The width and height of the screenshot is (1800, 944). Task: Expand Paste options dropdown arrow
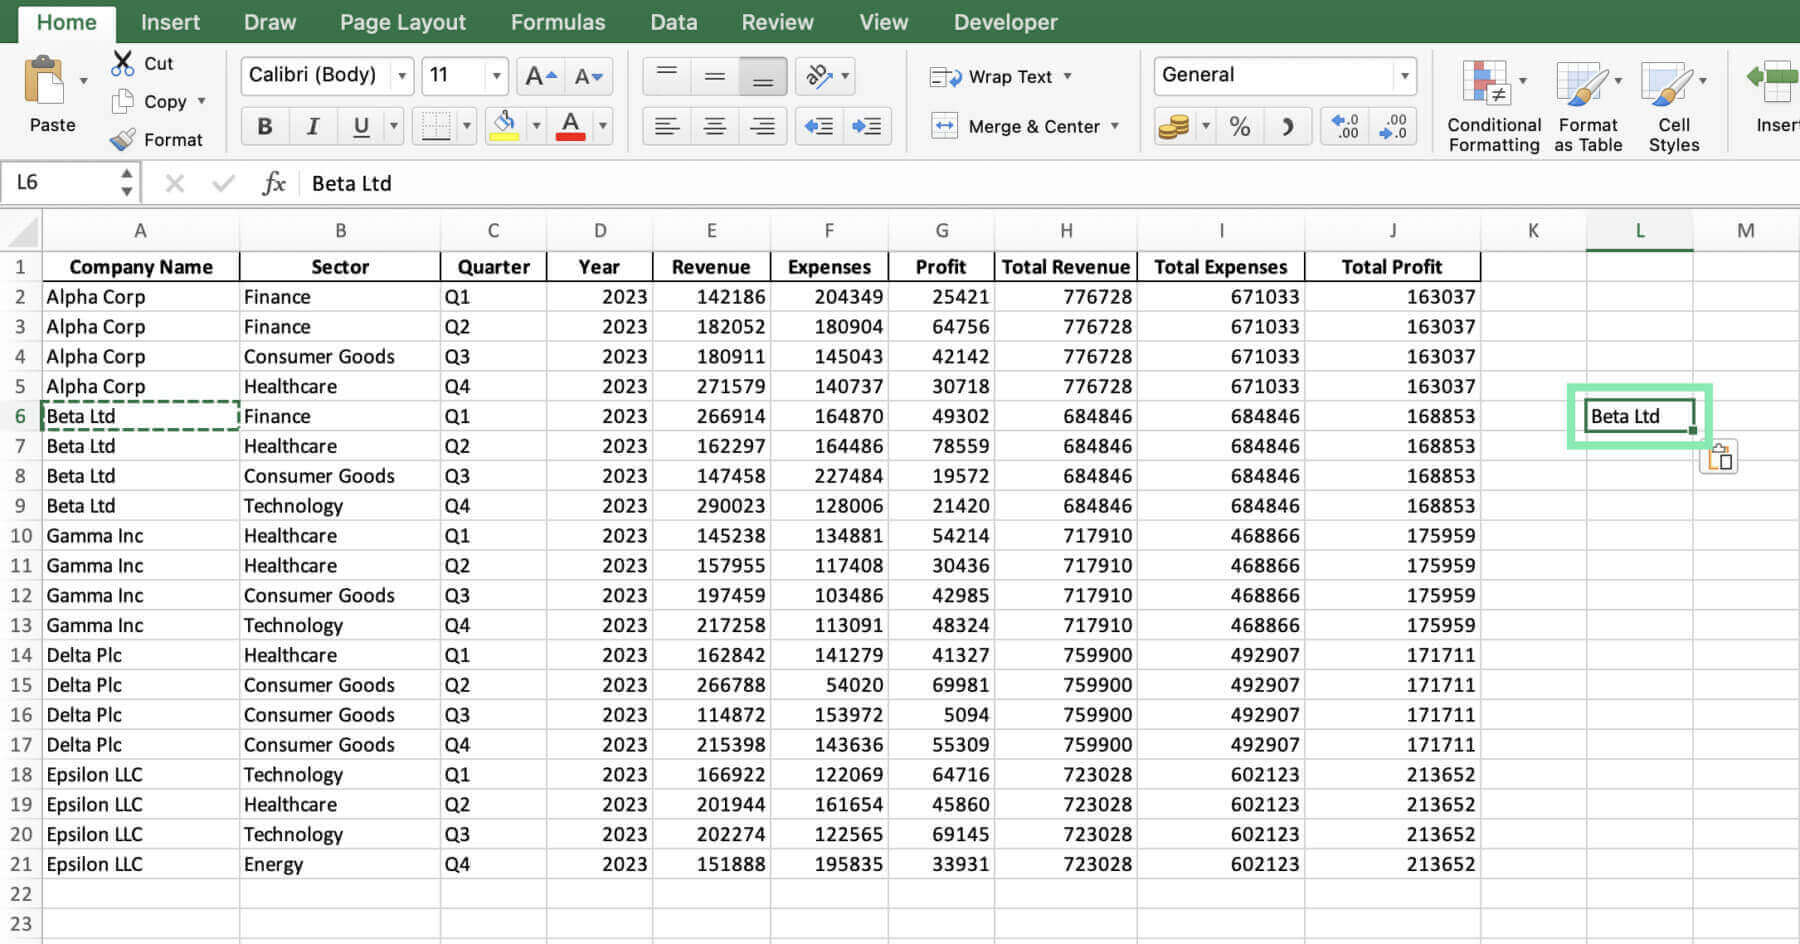tap(83, 80)
